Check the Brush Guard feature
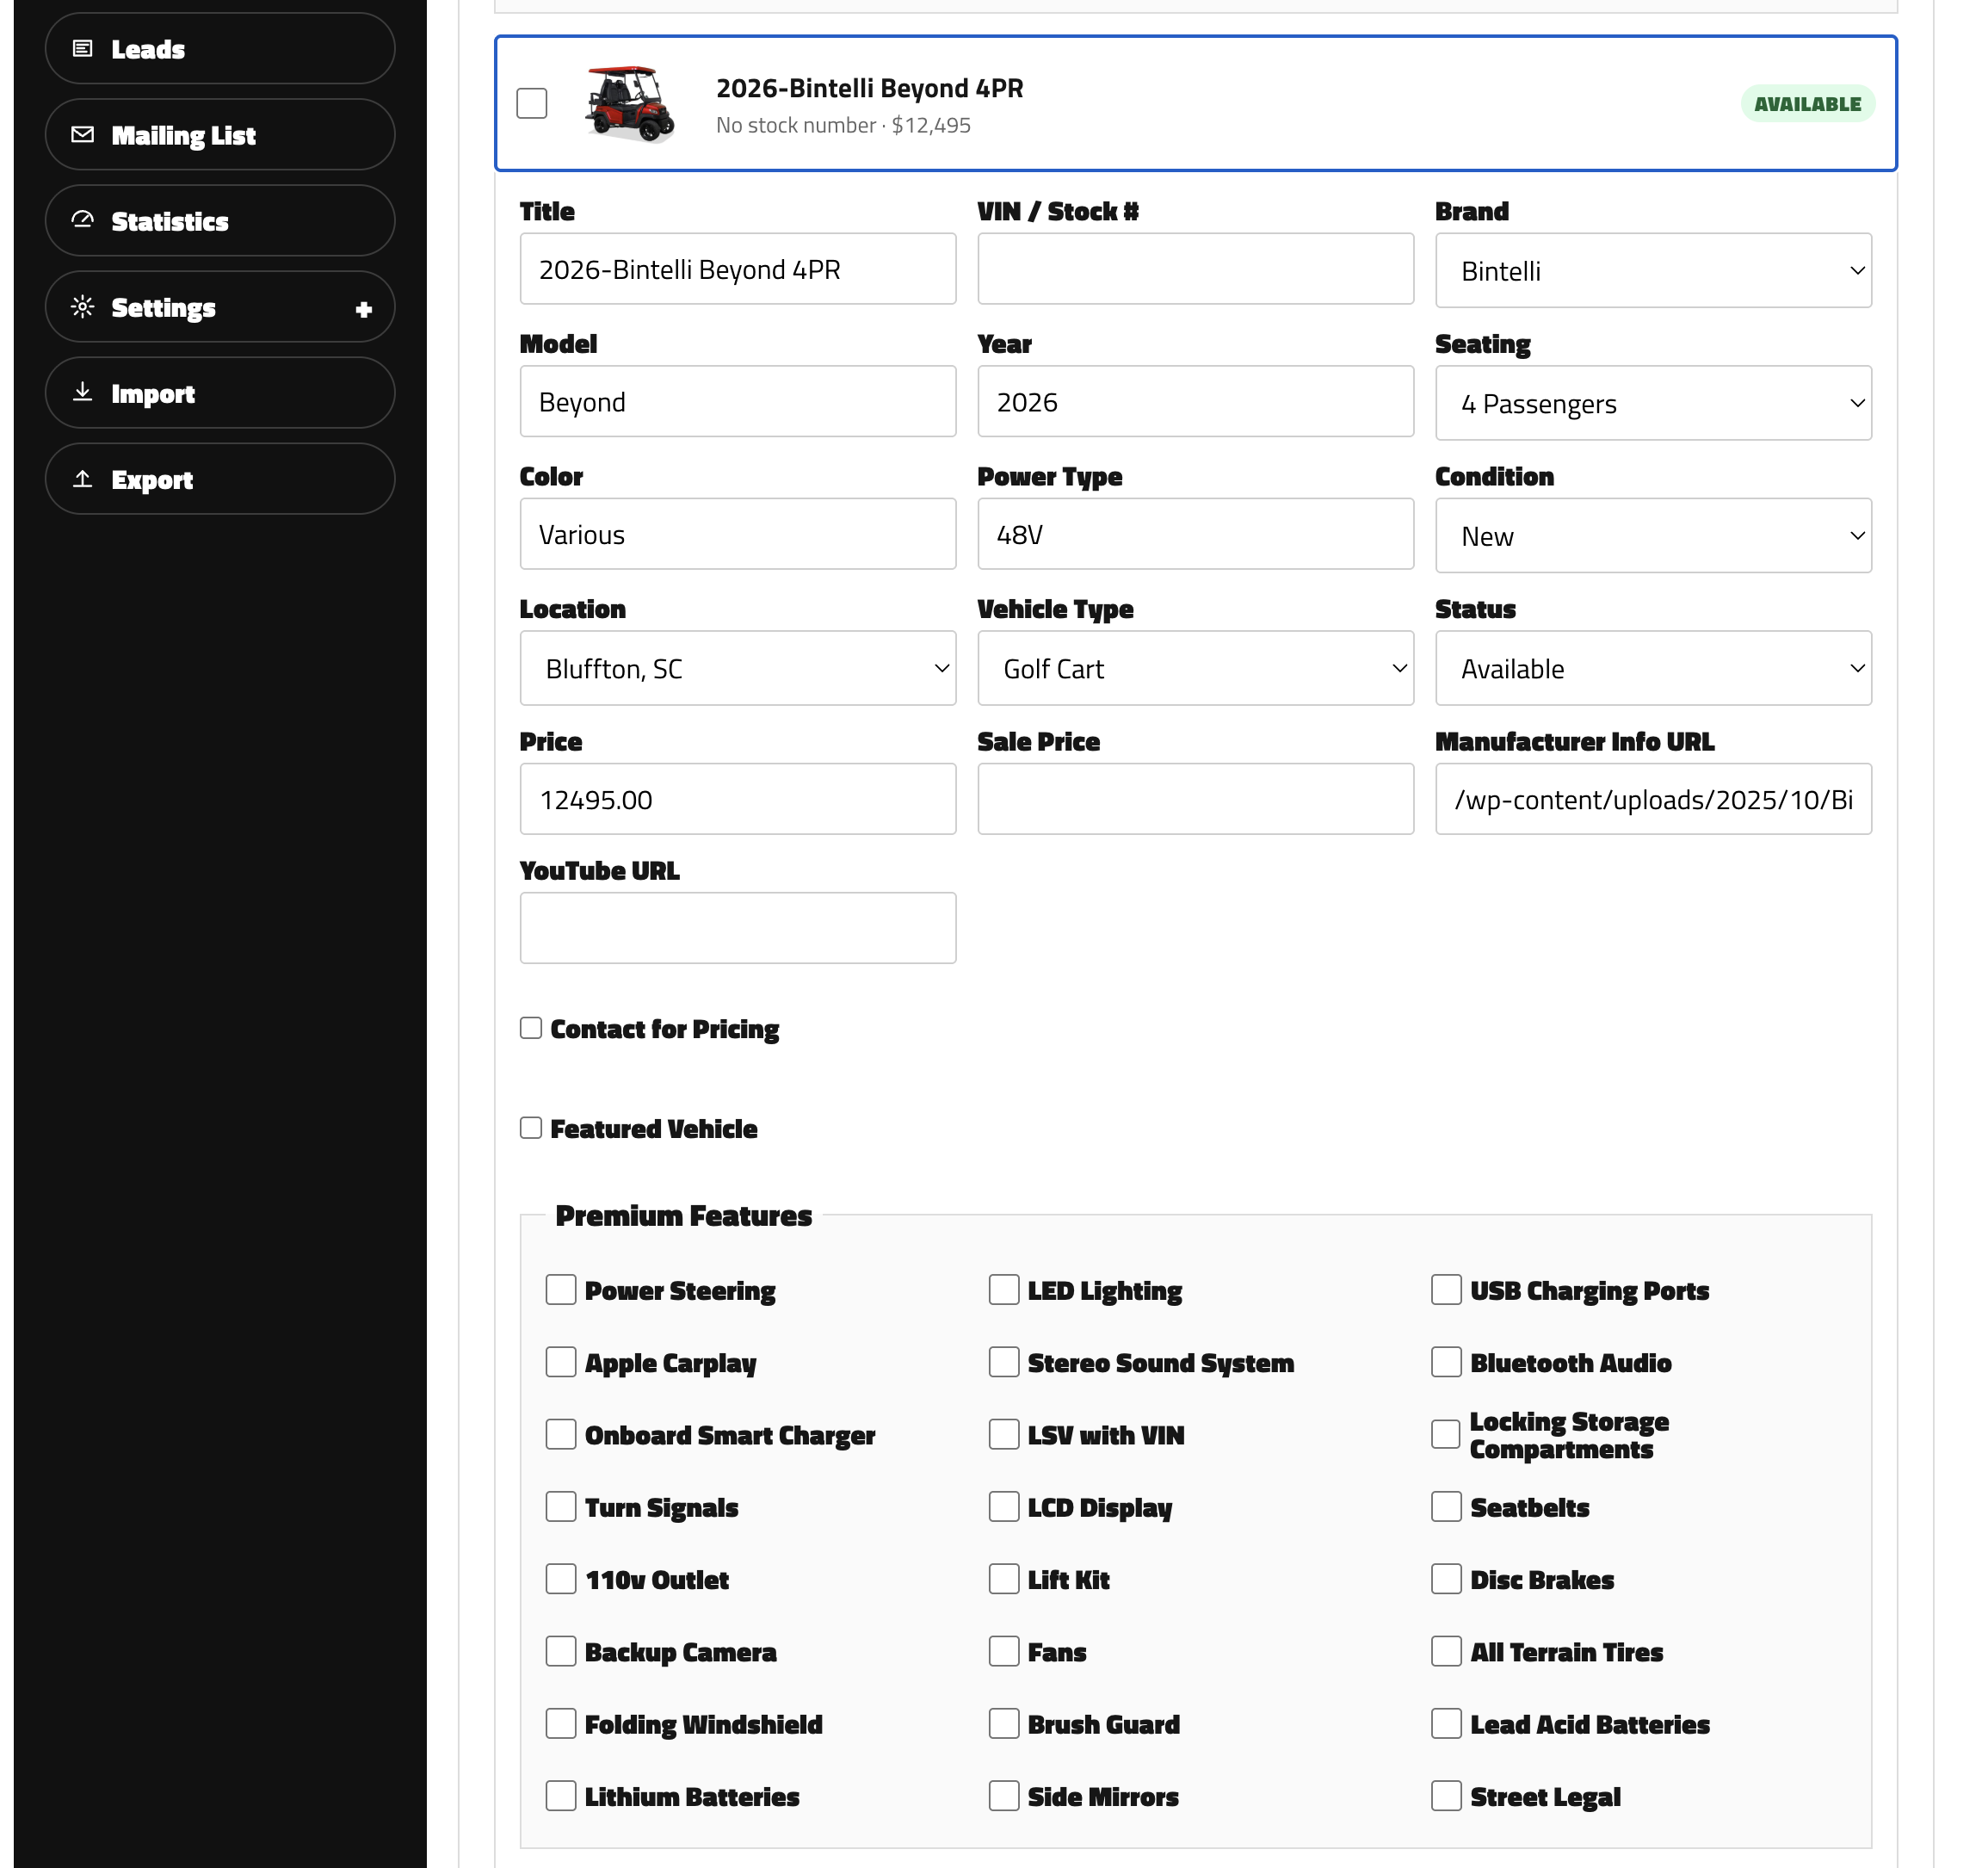 tap(1004, 1723)
